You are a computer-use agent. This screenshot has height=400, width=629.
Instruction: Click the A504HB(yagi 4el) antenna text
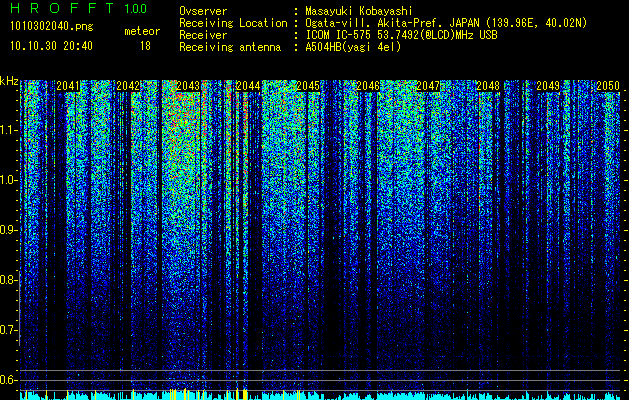pos(353,47)
